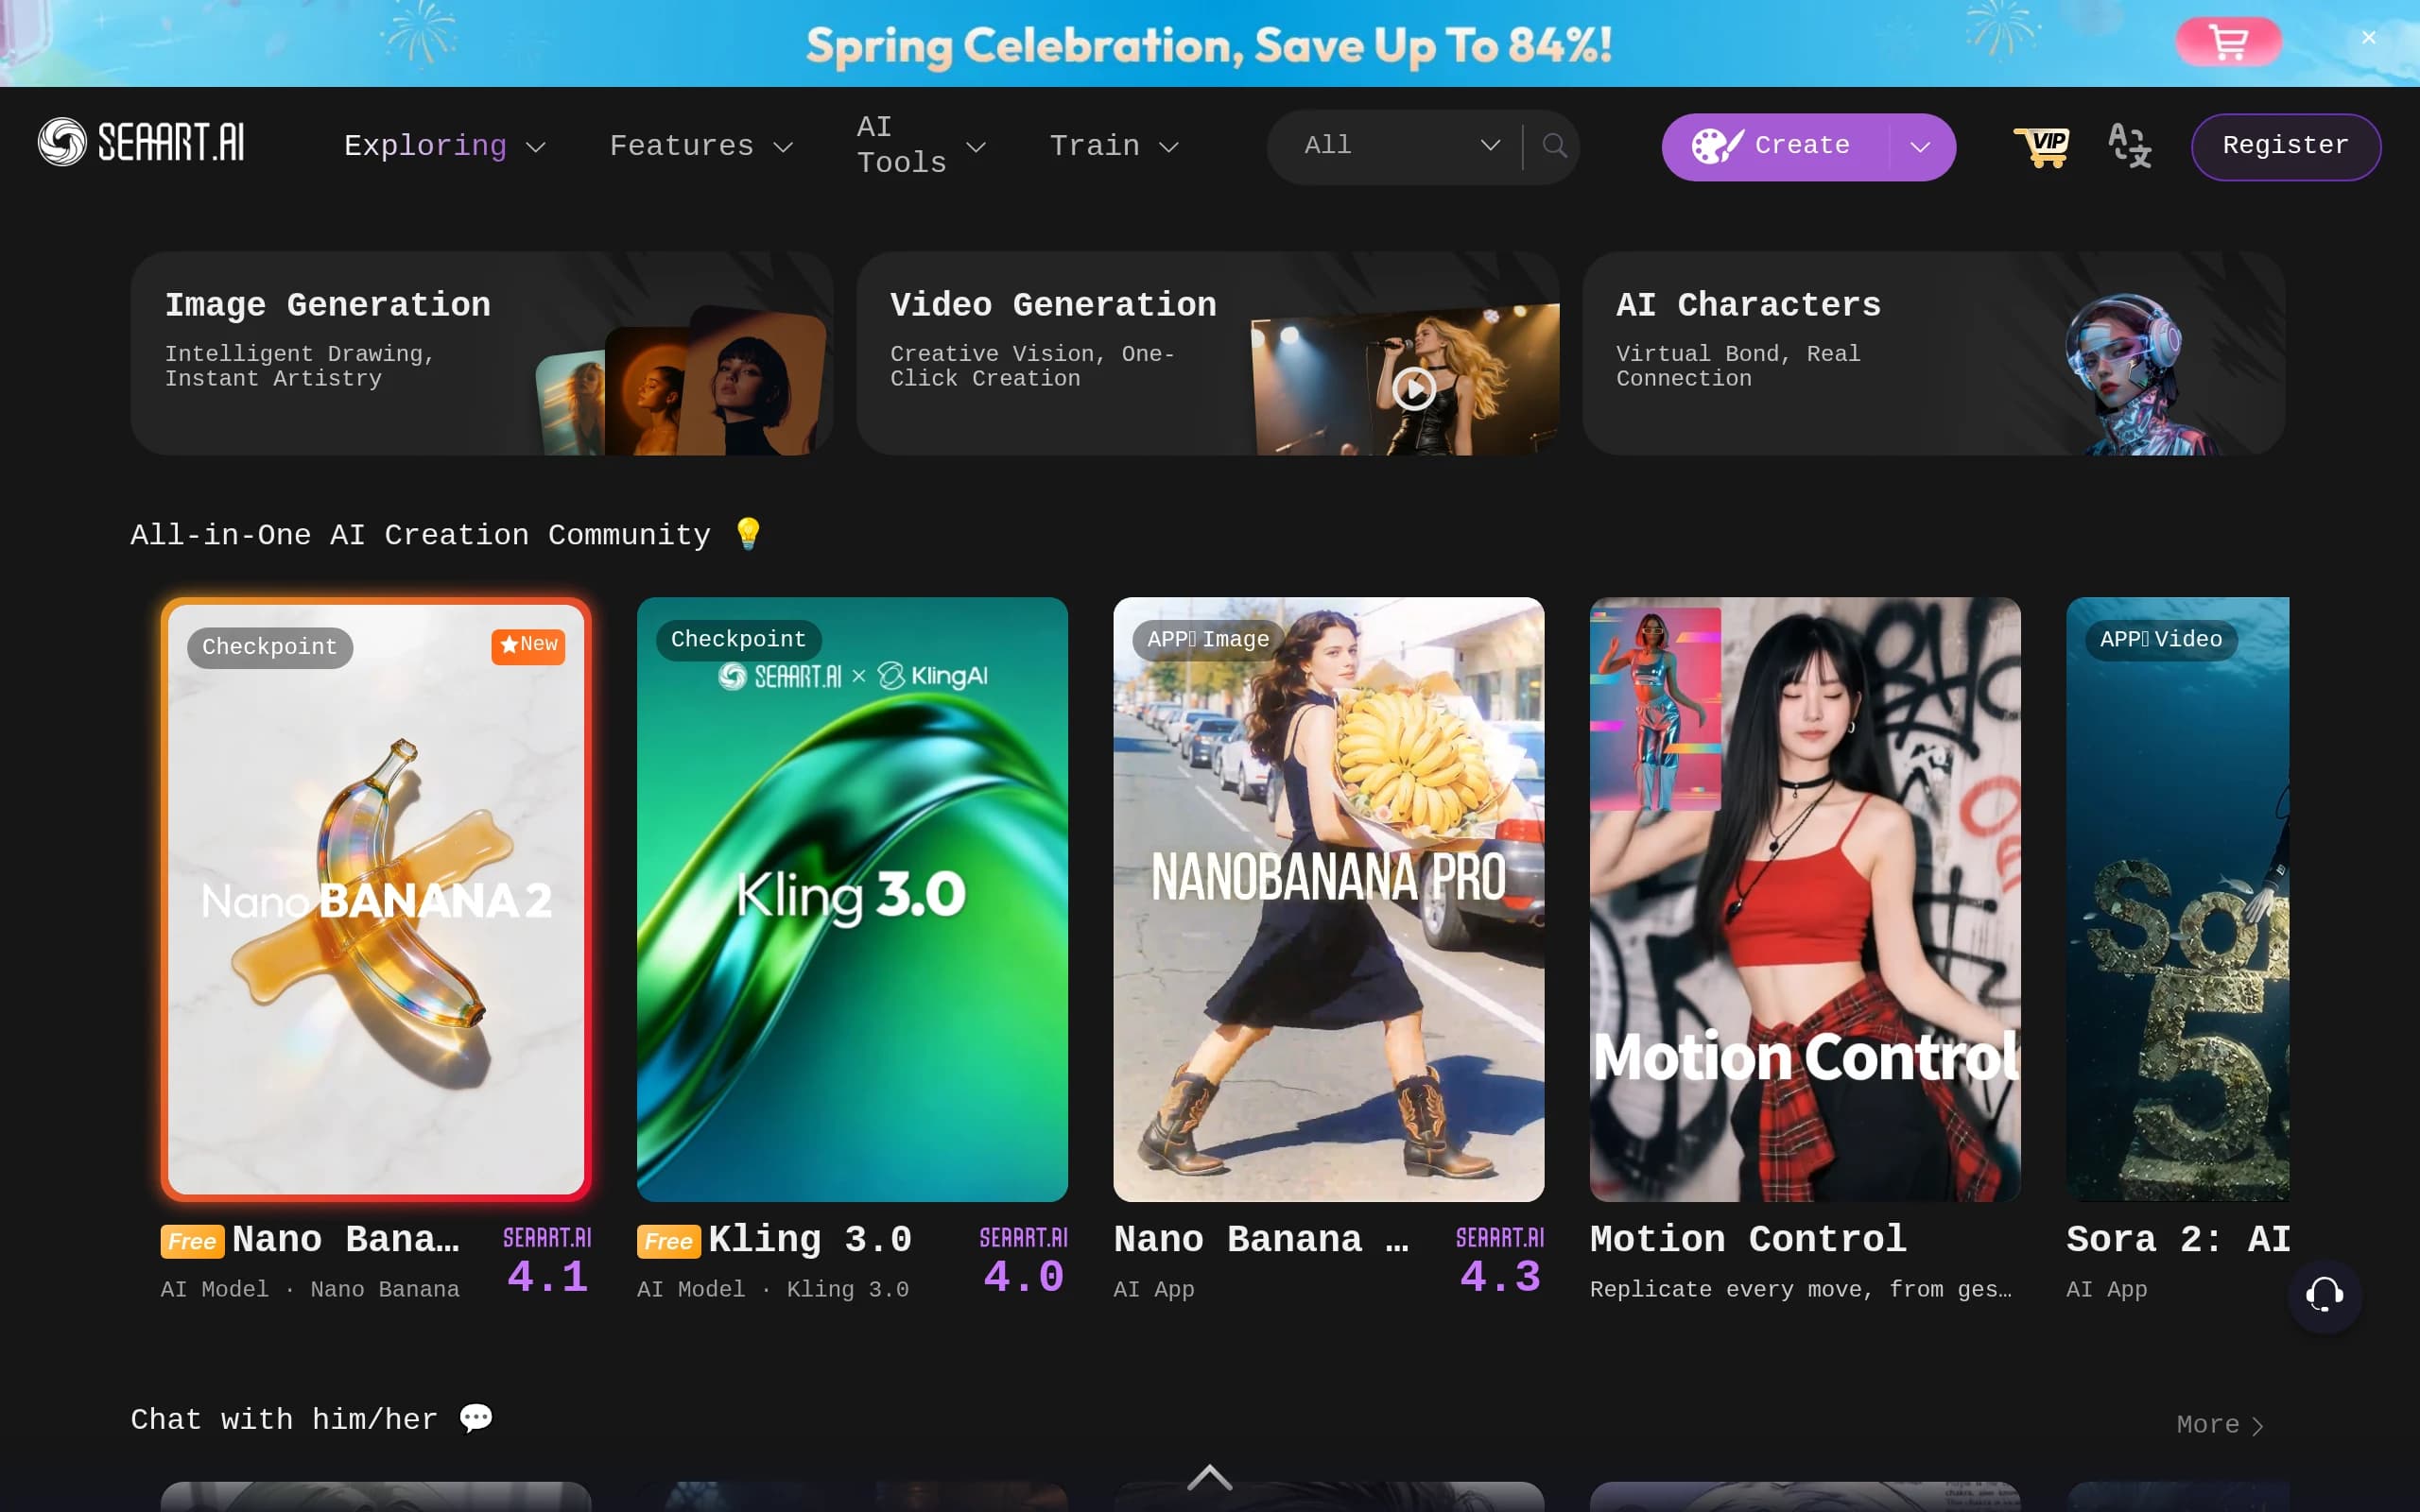Click the "Replicate every move" description
The height and width of the screenshot is (1512, 2420).
(x=1801, y=1289)
